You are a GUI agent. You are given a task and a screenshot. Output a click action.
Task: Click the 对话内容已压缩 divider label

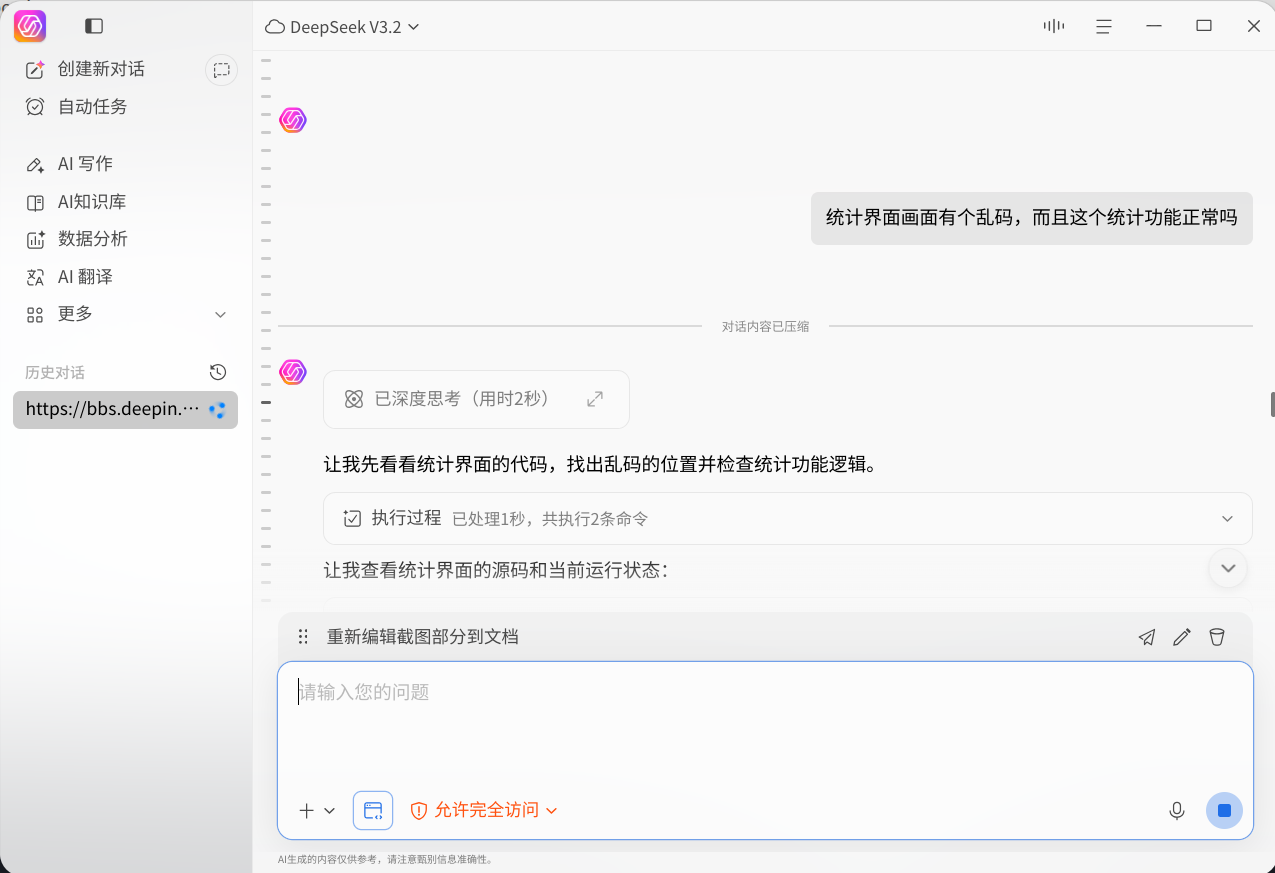(x=765, y=326)
